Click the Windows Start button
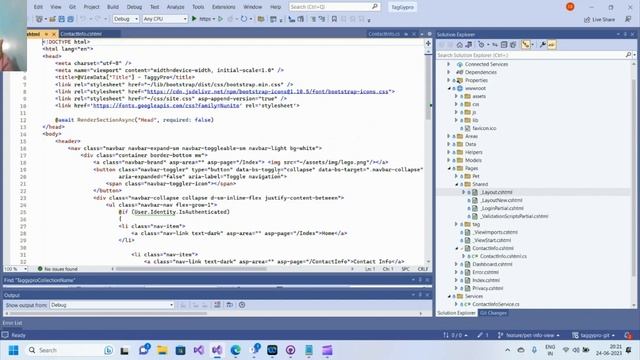 click(x=13, y=350)
